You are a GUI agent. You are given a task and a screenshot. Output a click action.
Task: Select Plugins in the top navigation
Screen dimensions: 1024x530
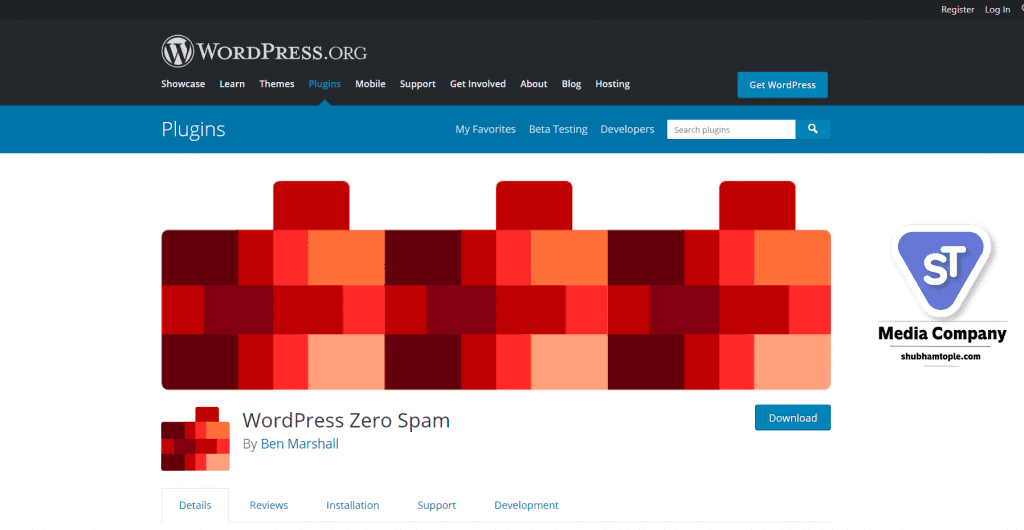[325, 84]
